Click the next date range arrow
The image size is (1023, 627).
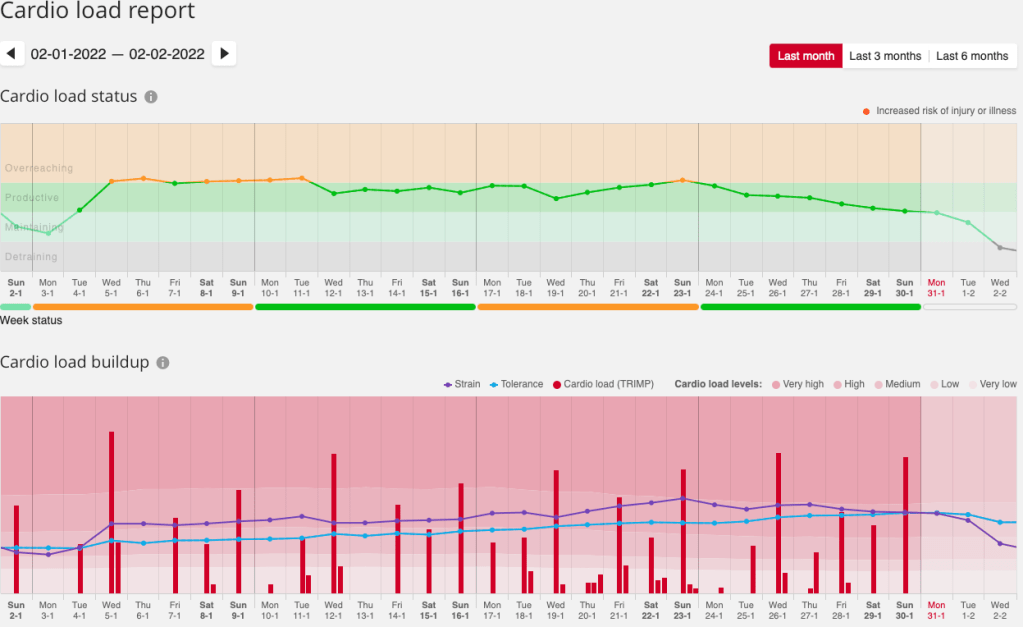(224, 54)
